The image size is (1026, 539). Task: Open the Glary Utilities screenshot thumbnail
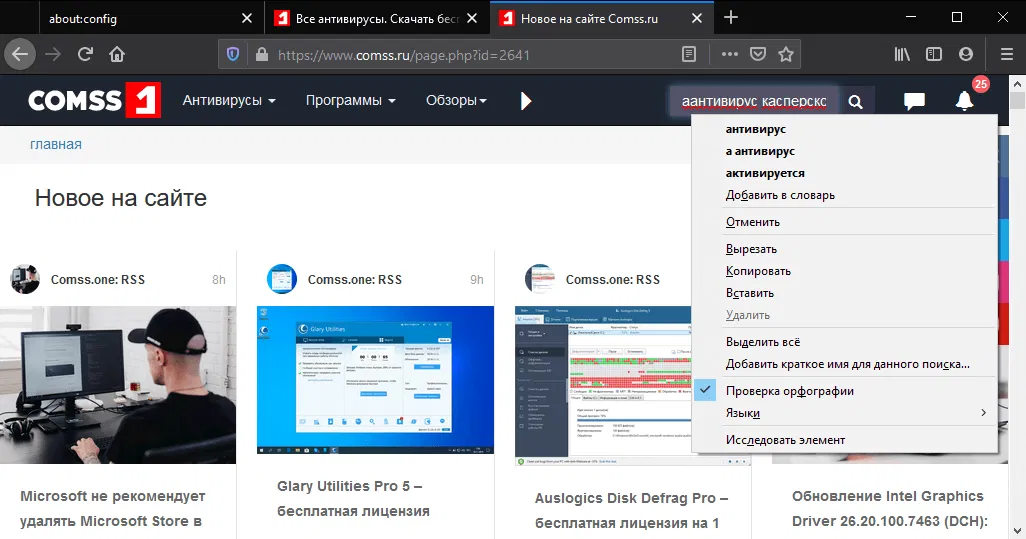click(x=375, y=380)
